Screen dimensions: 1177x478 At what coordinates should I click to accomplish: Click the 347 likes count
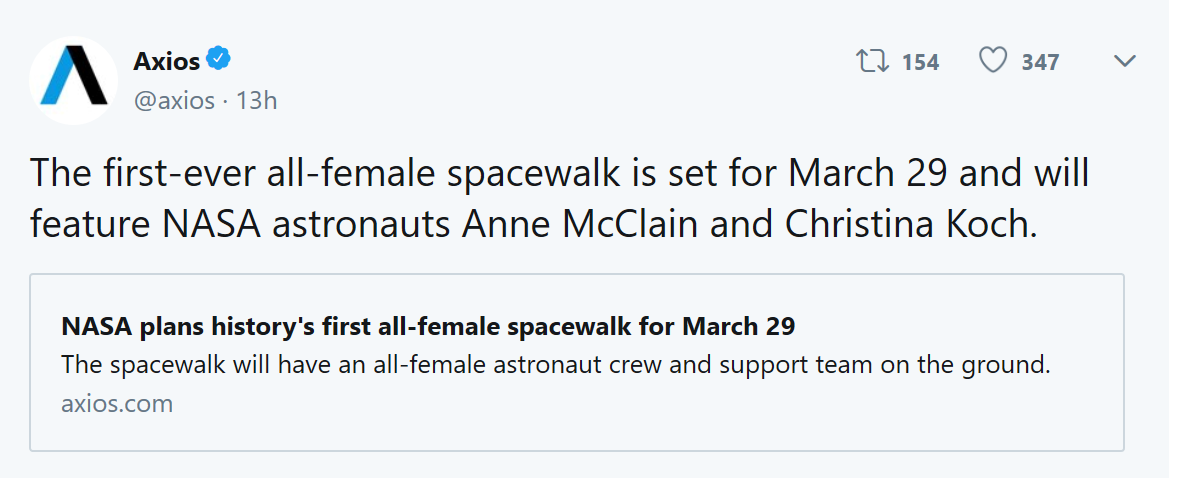pyautogui.click(x=1040, y=63)
